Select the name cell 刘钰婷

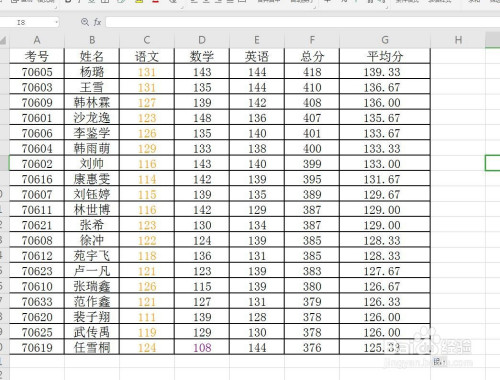click(92, 194)
